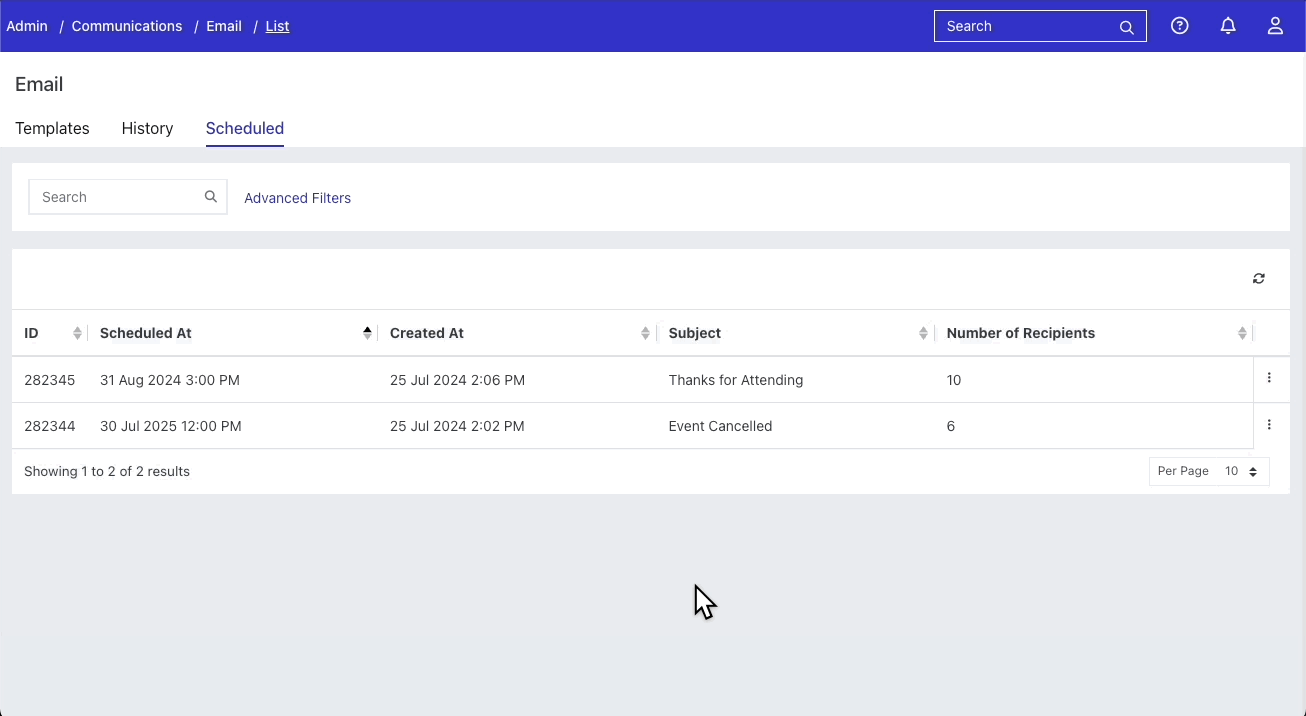Click scheduled date 31 Aug 2024 3:00 PM
1306x716 pixels.
coord(170,380)
